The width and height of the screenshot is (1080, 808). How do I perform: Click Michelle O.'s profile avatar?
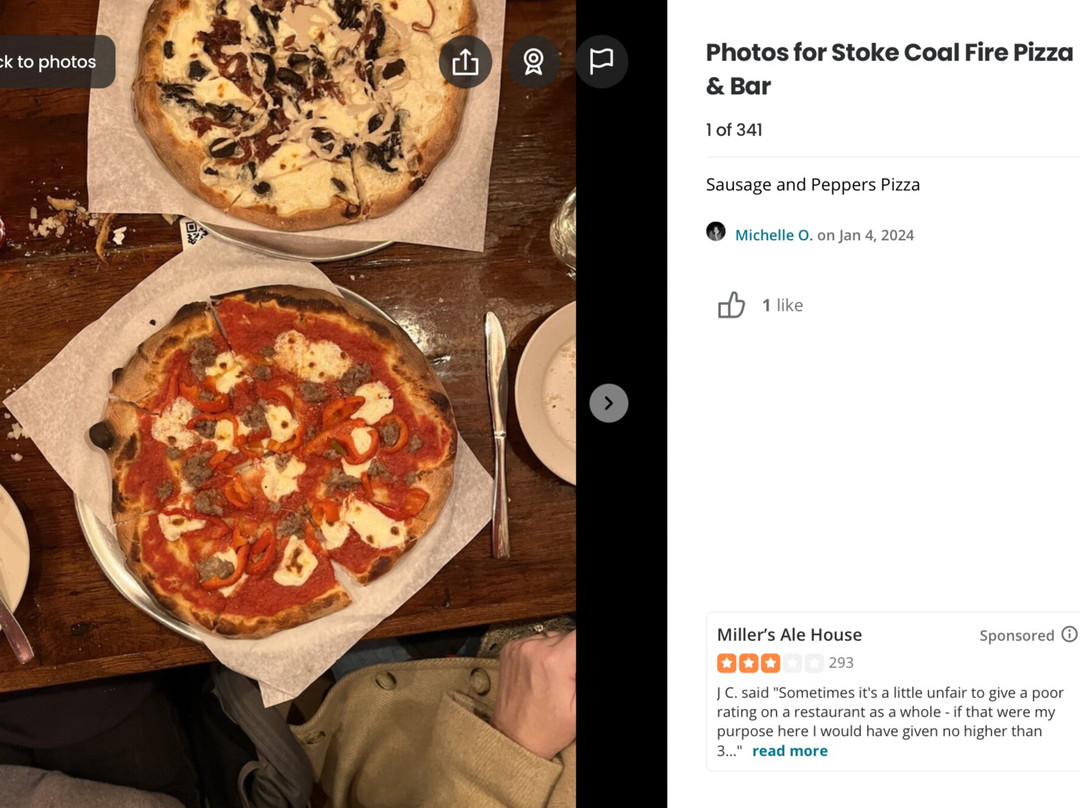[716, 233]
